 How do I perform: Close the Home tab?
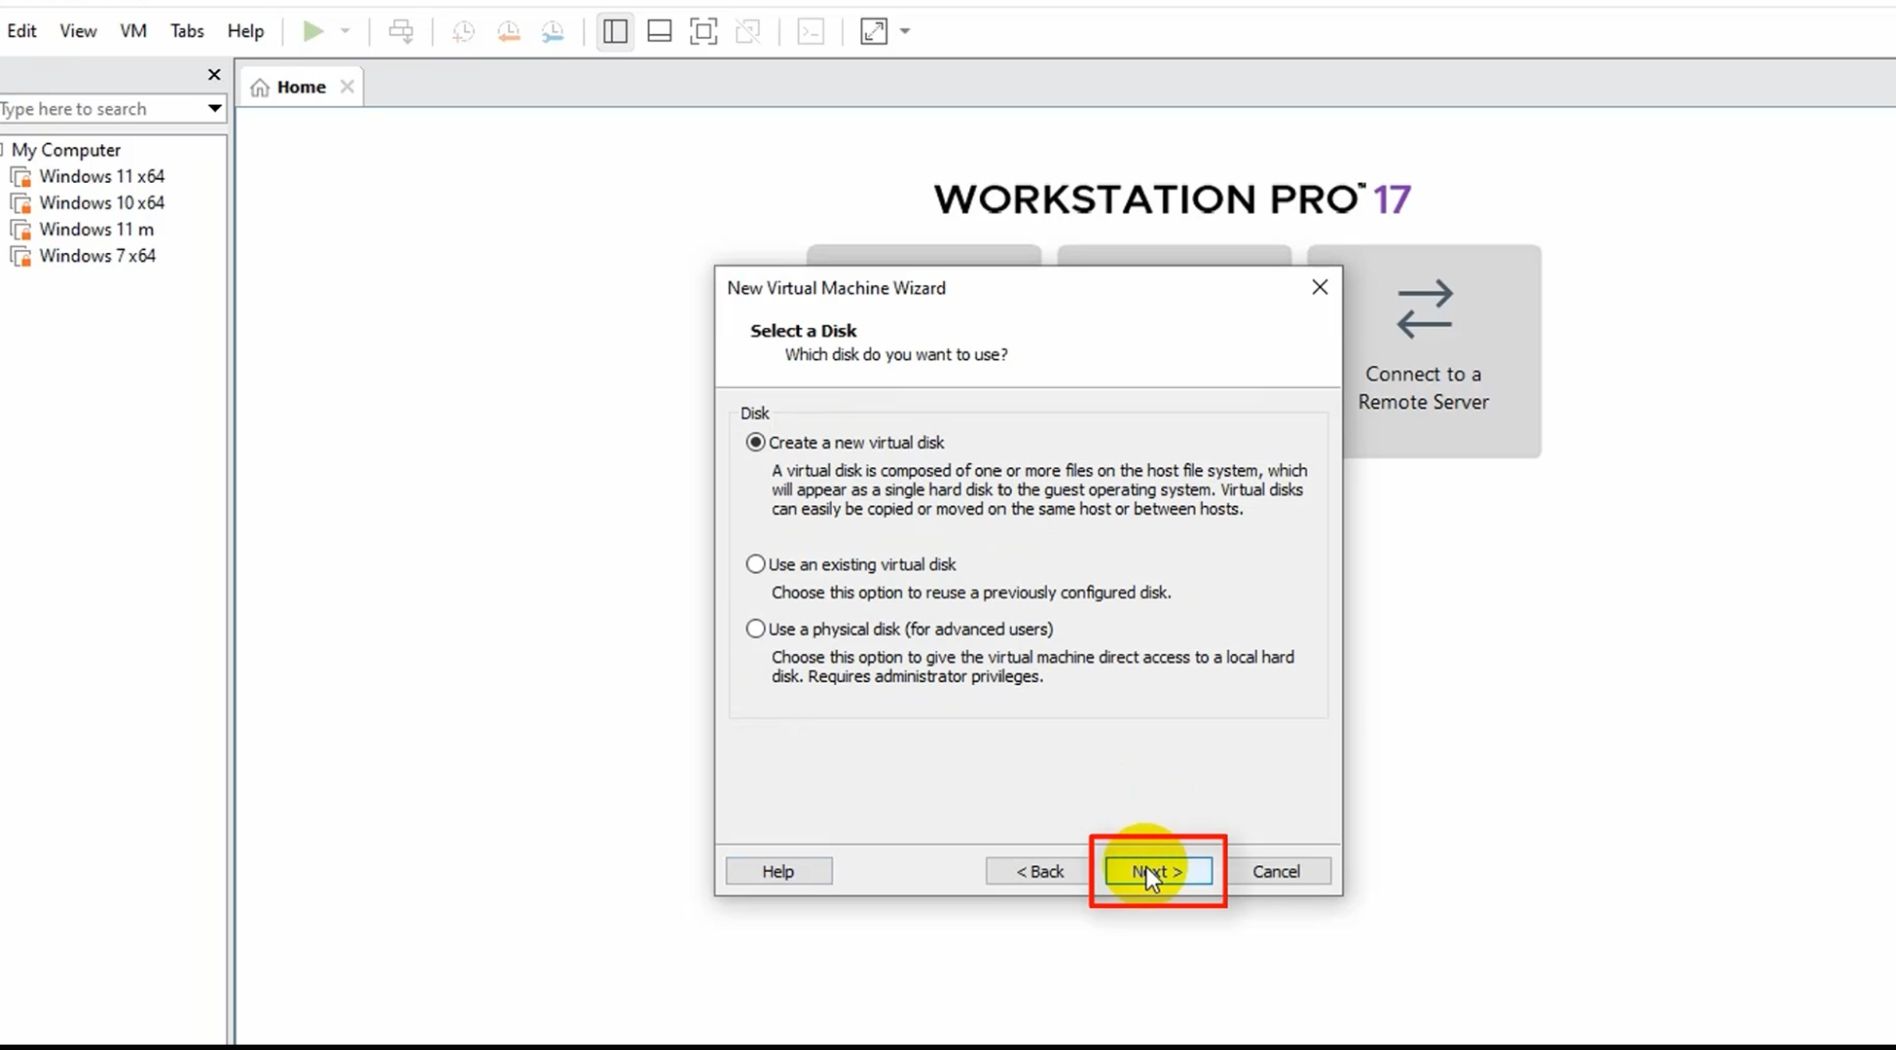click(x=347, y=86)
